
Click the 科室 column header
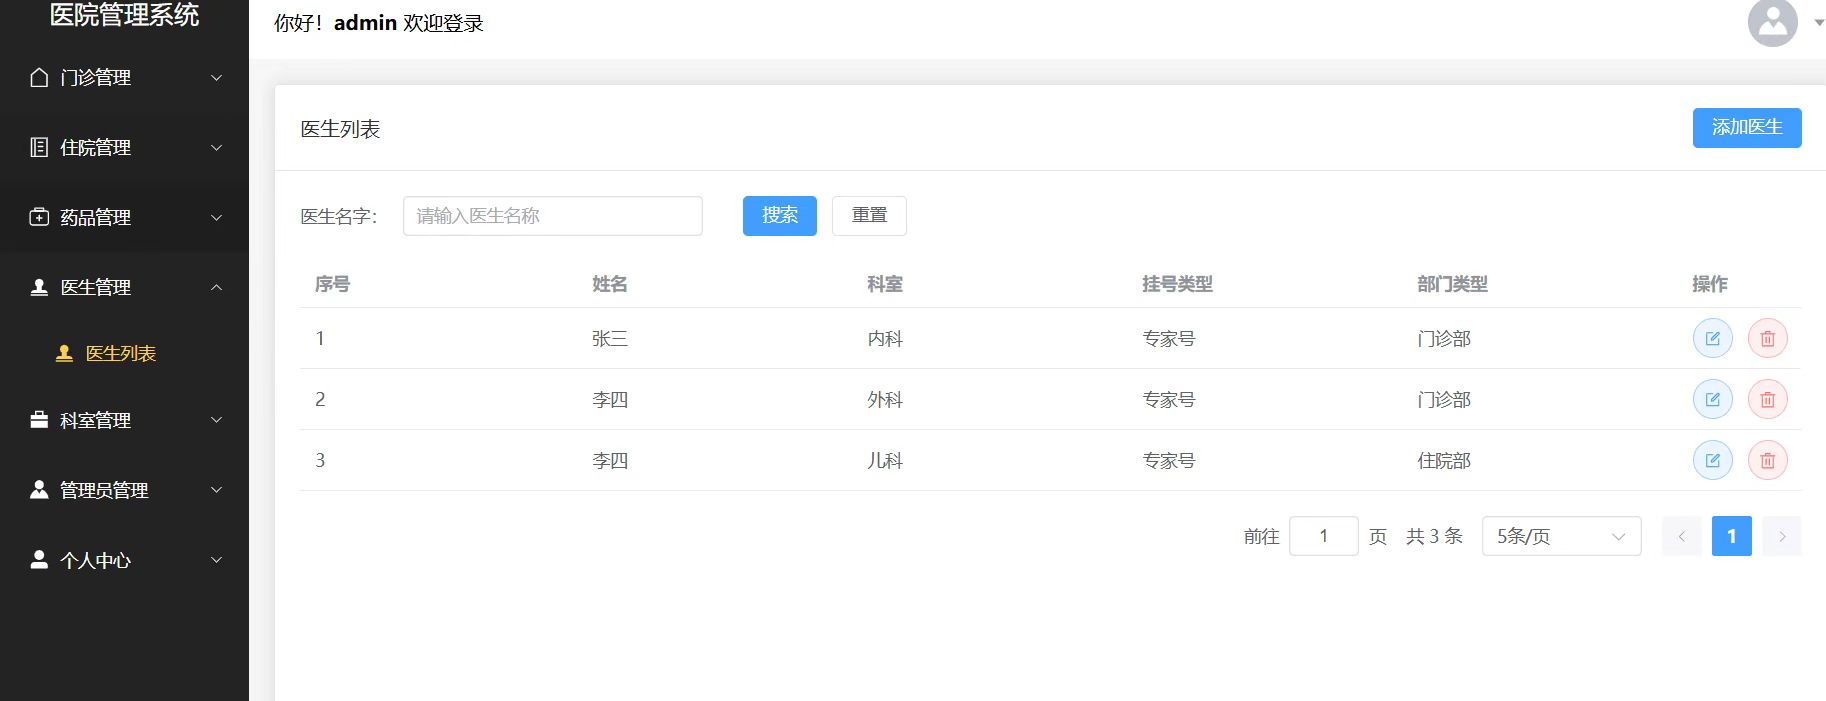click(884, 284)
